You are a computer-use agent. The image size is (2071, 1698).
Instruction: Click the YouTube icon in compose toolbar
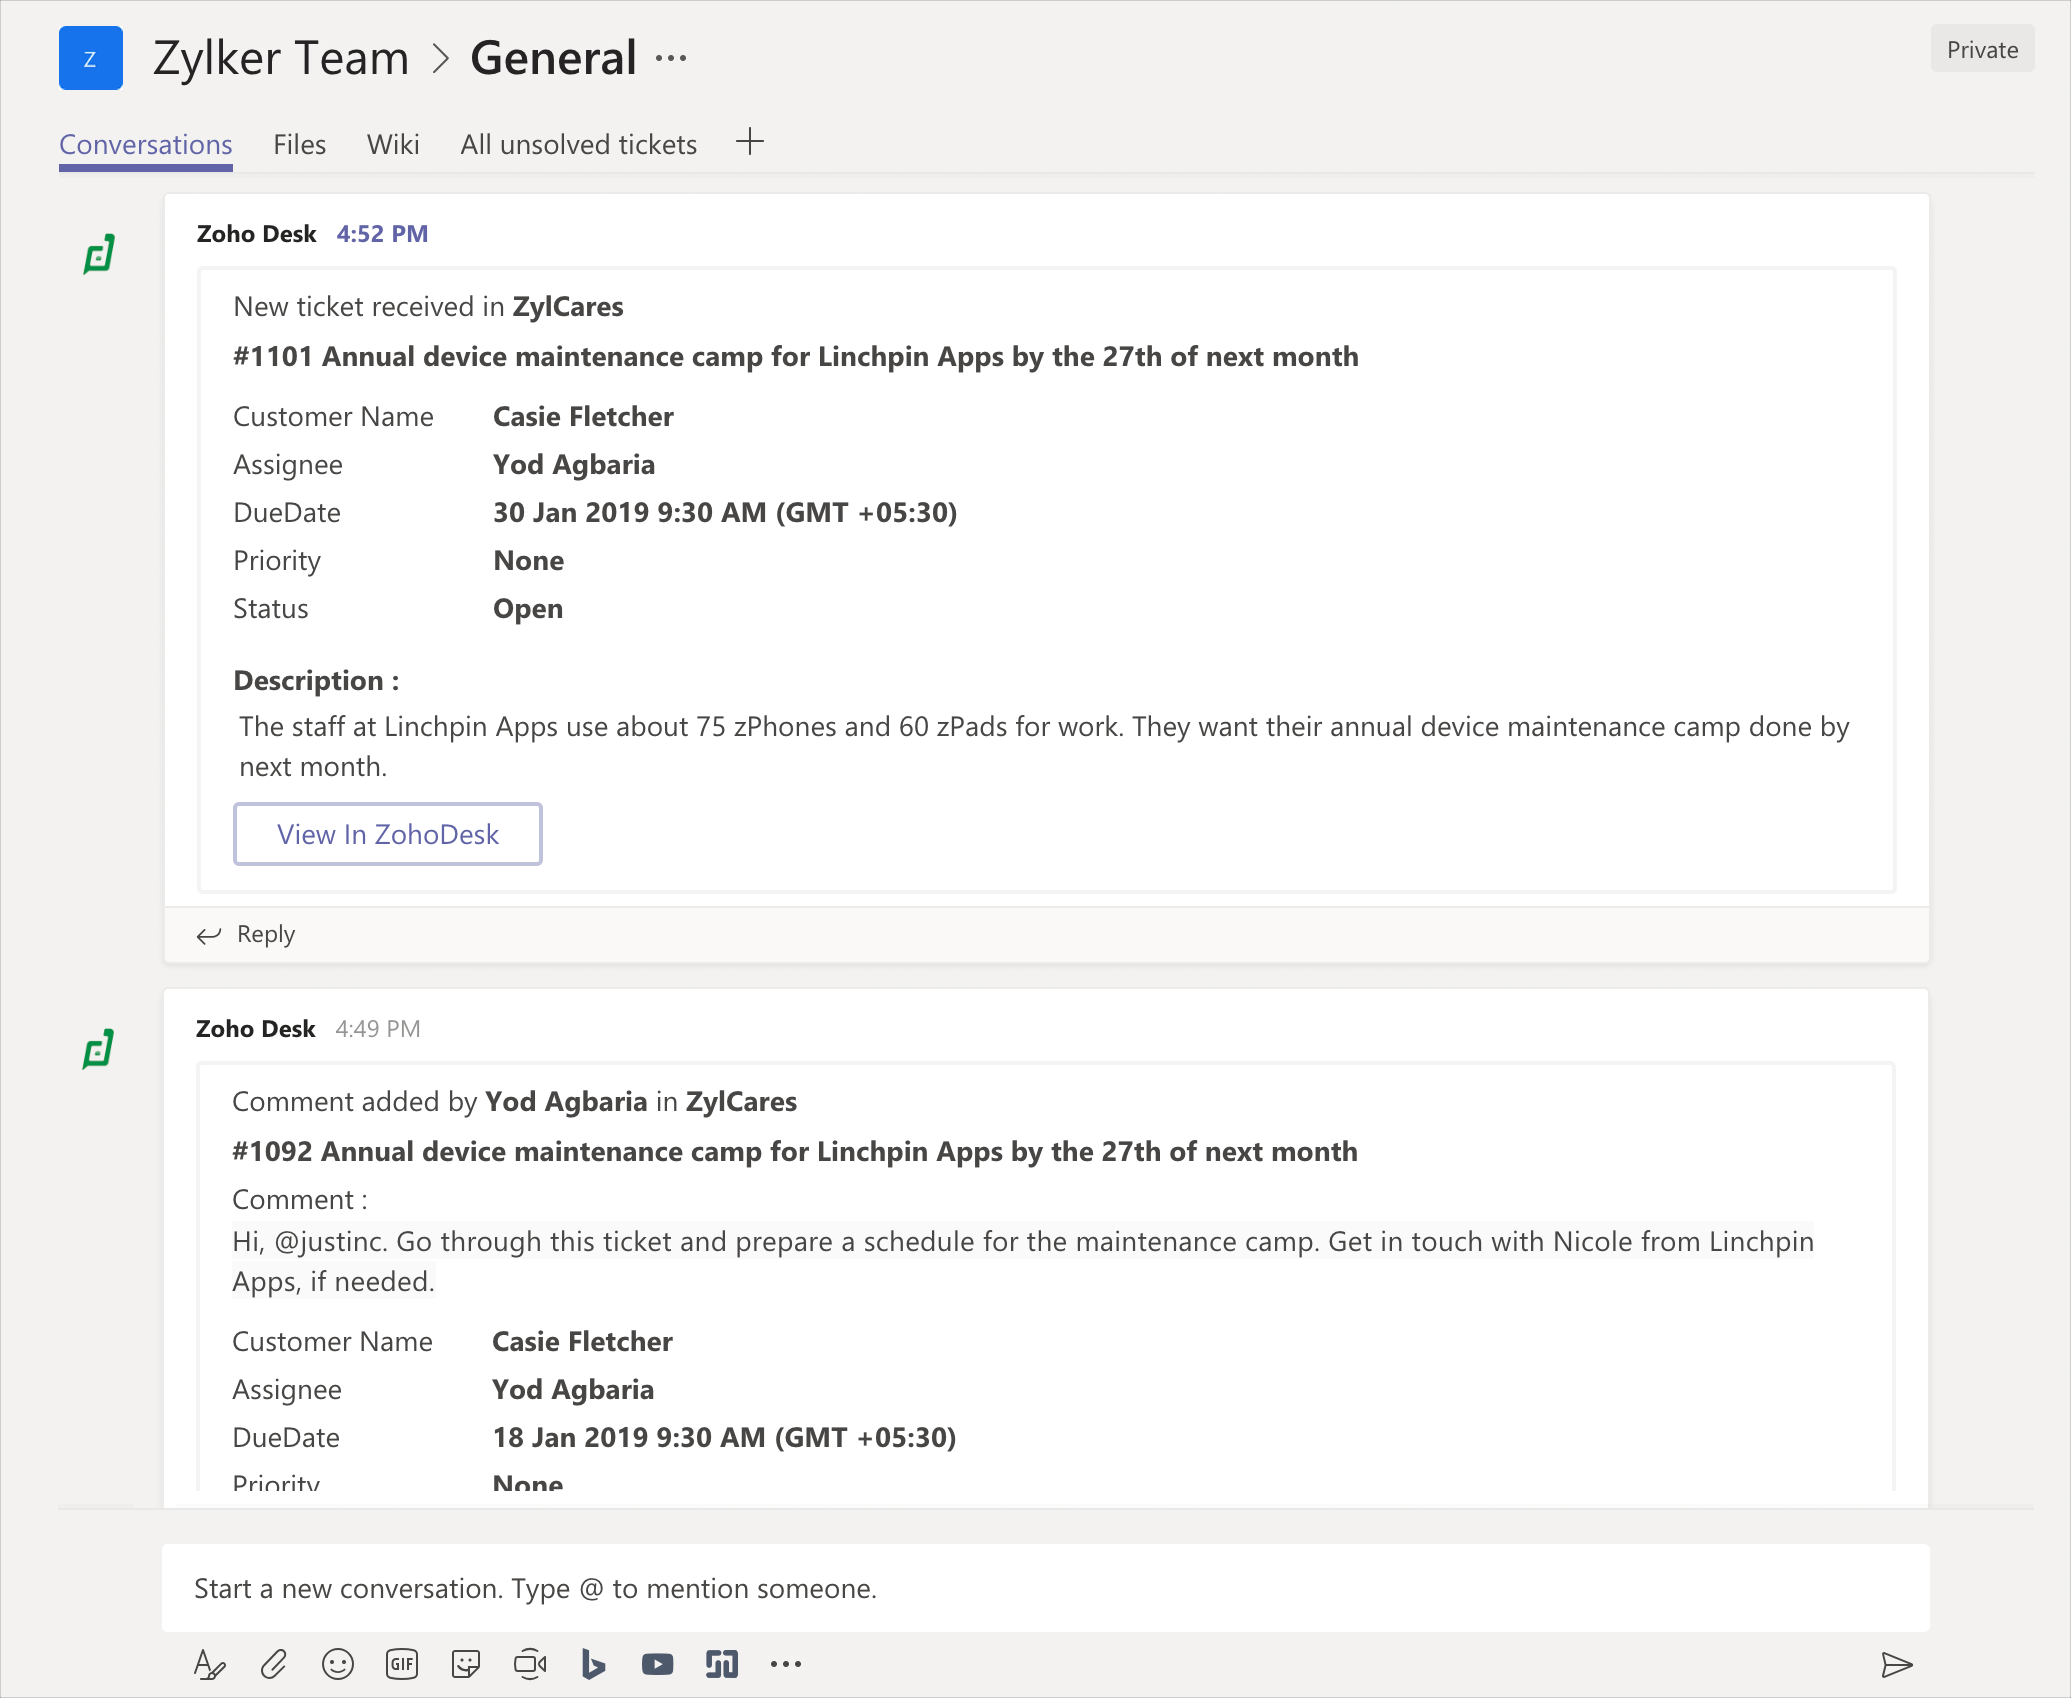[x=657, y=1664]
